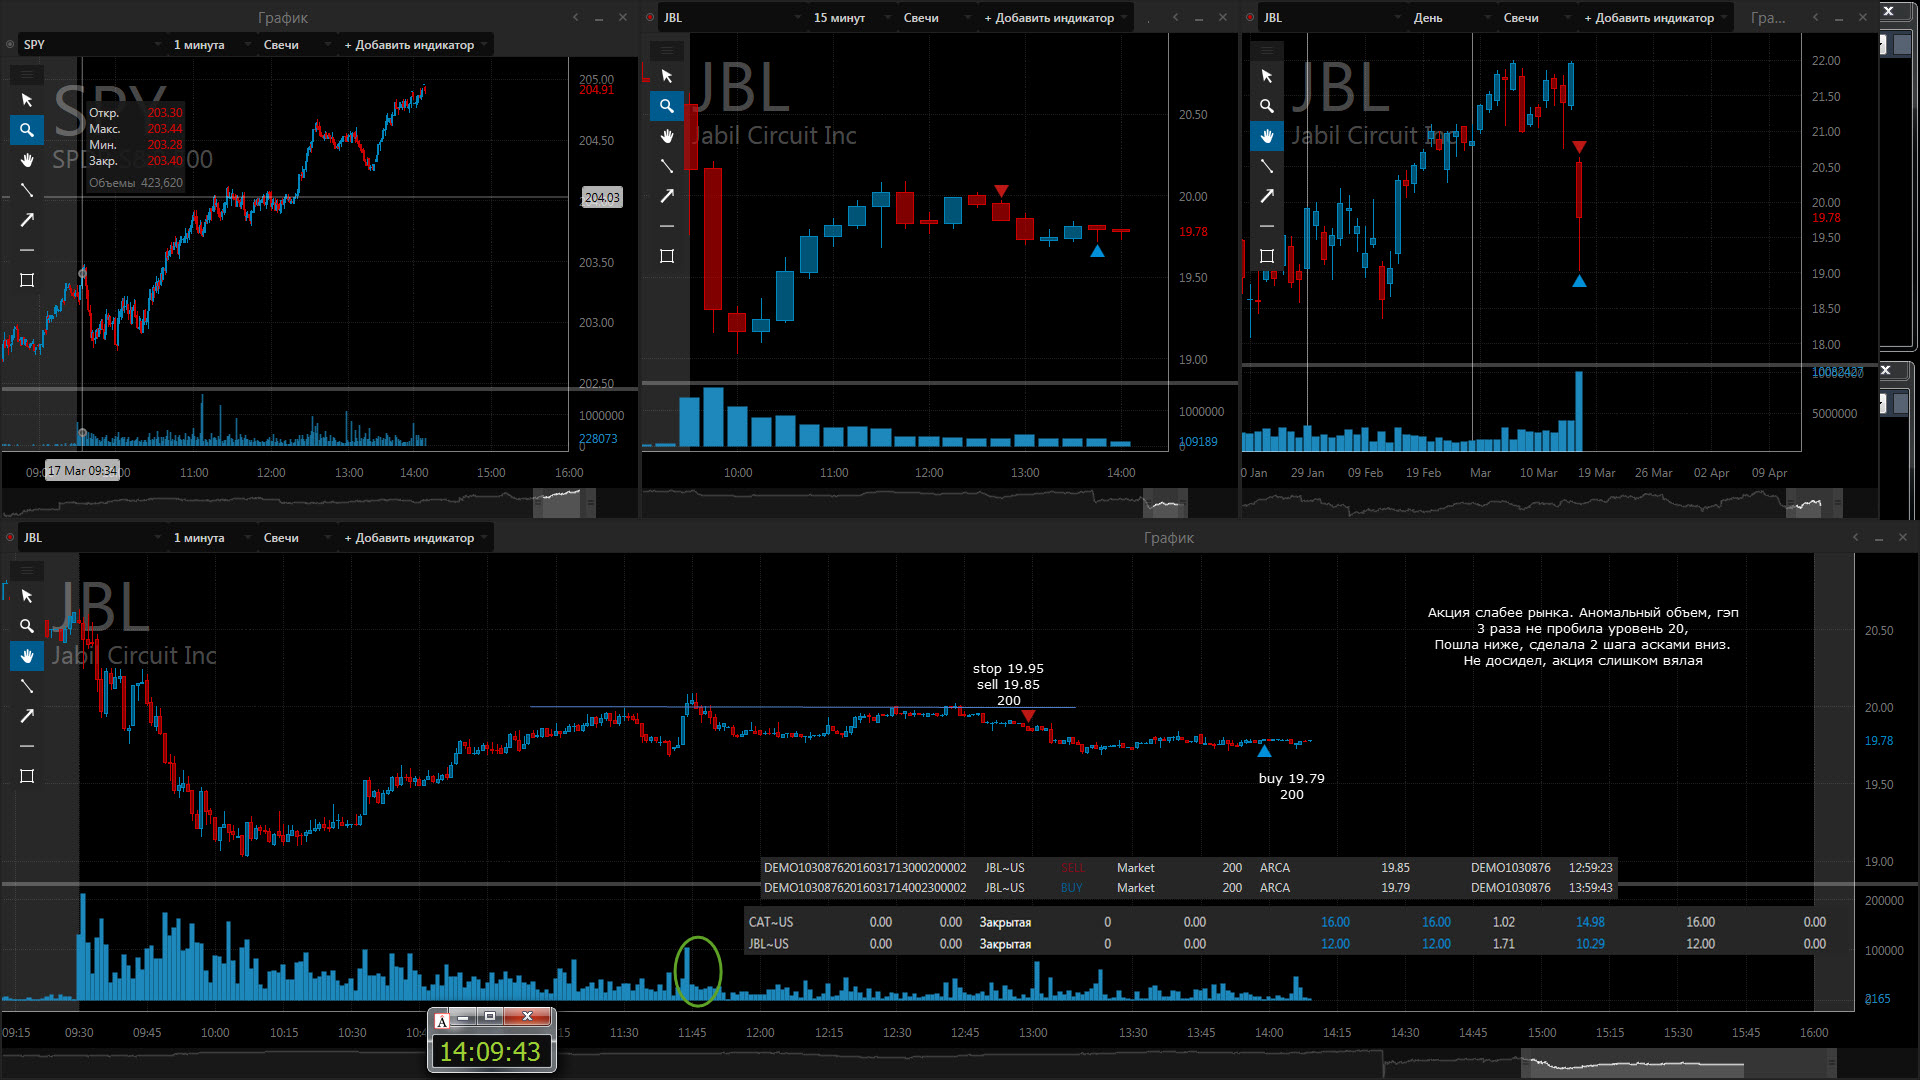Toggle toolbar menu handle in SPY chart
Viewport: 1920px width, 1080px height.
[27, 74]
